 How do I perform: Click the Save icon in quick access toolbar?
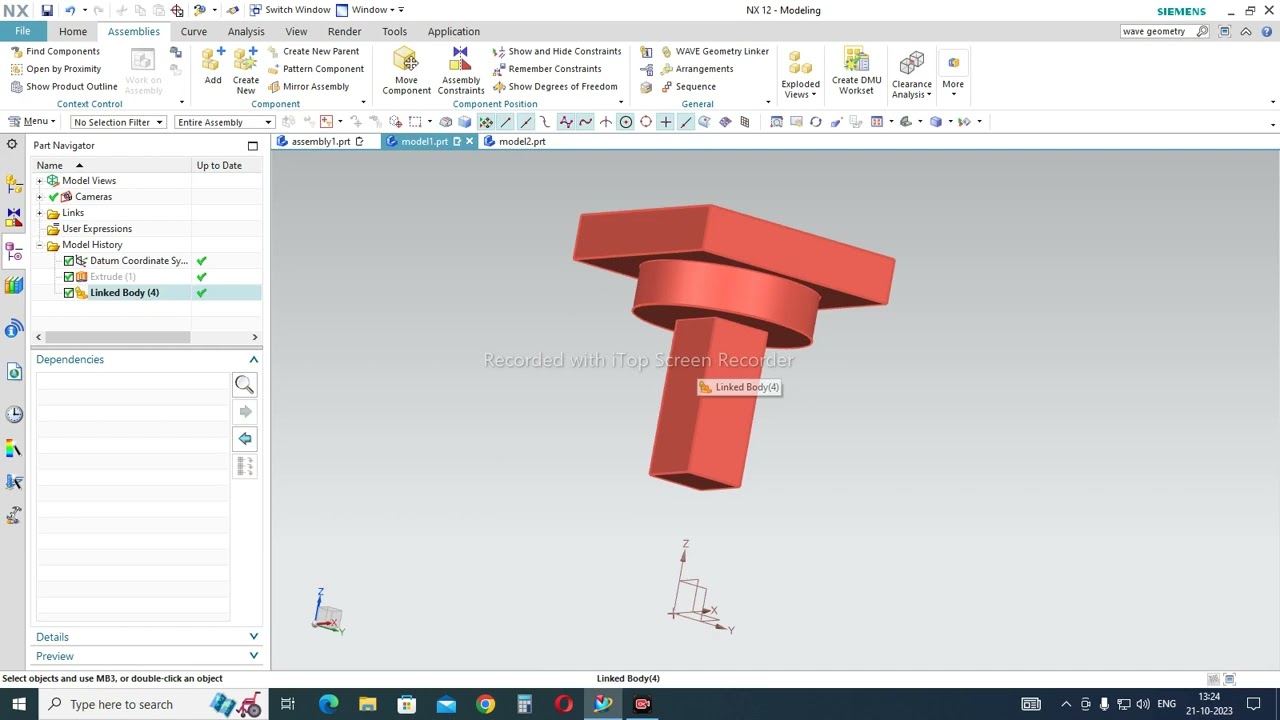tap(47, 10)
